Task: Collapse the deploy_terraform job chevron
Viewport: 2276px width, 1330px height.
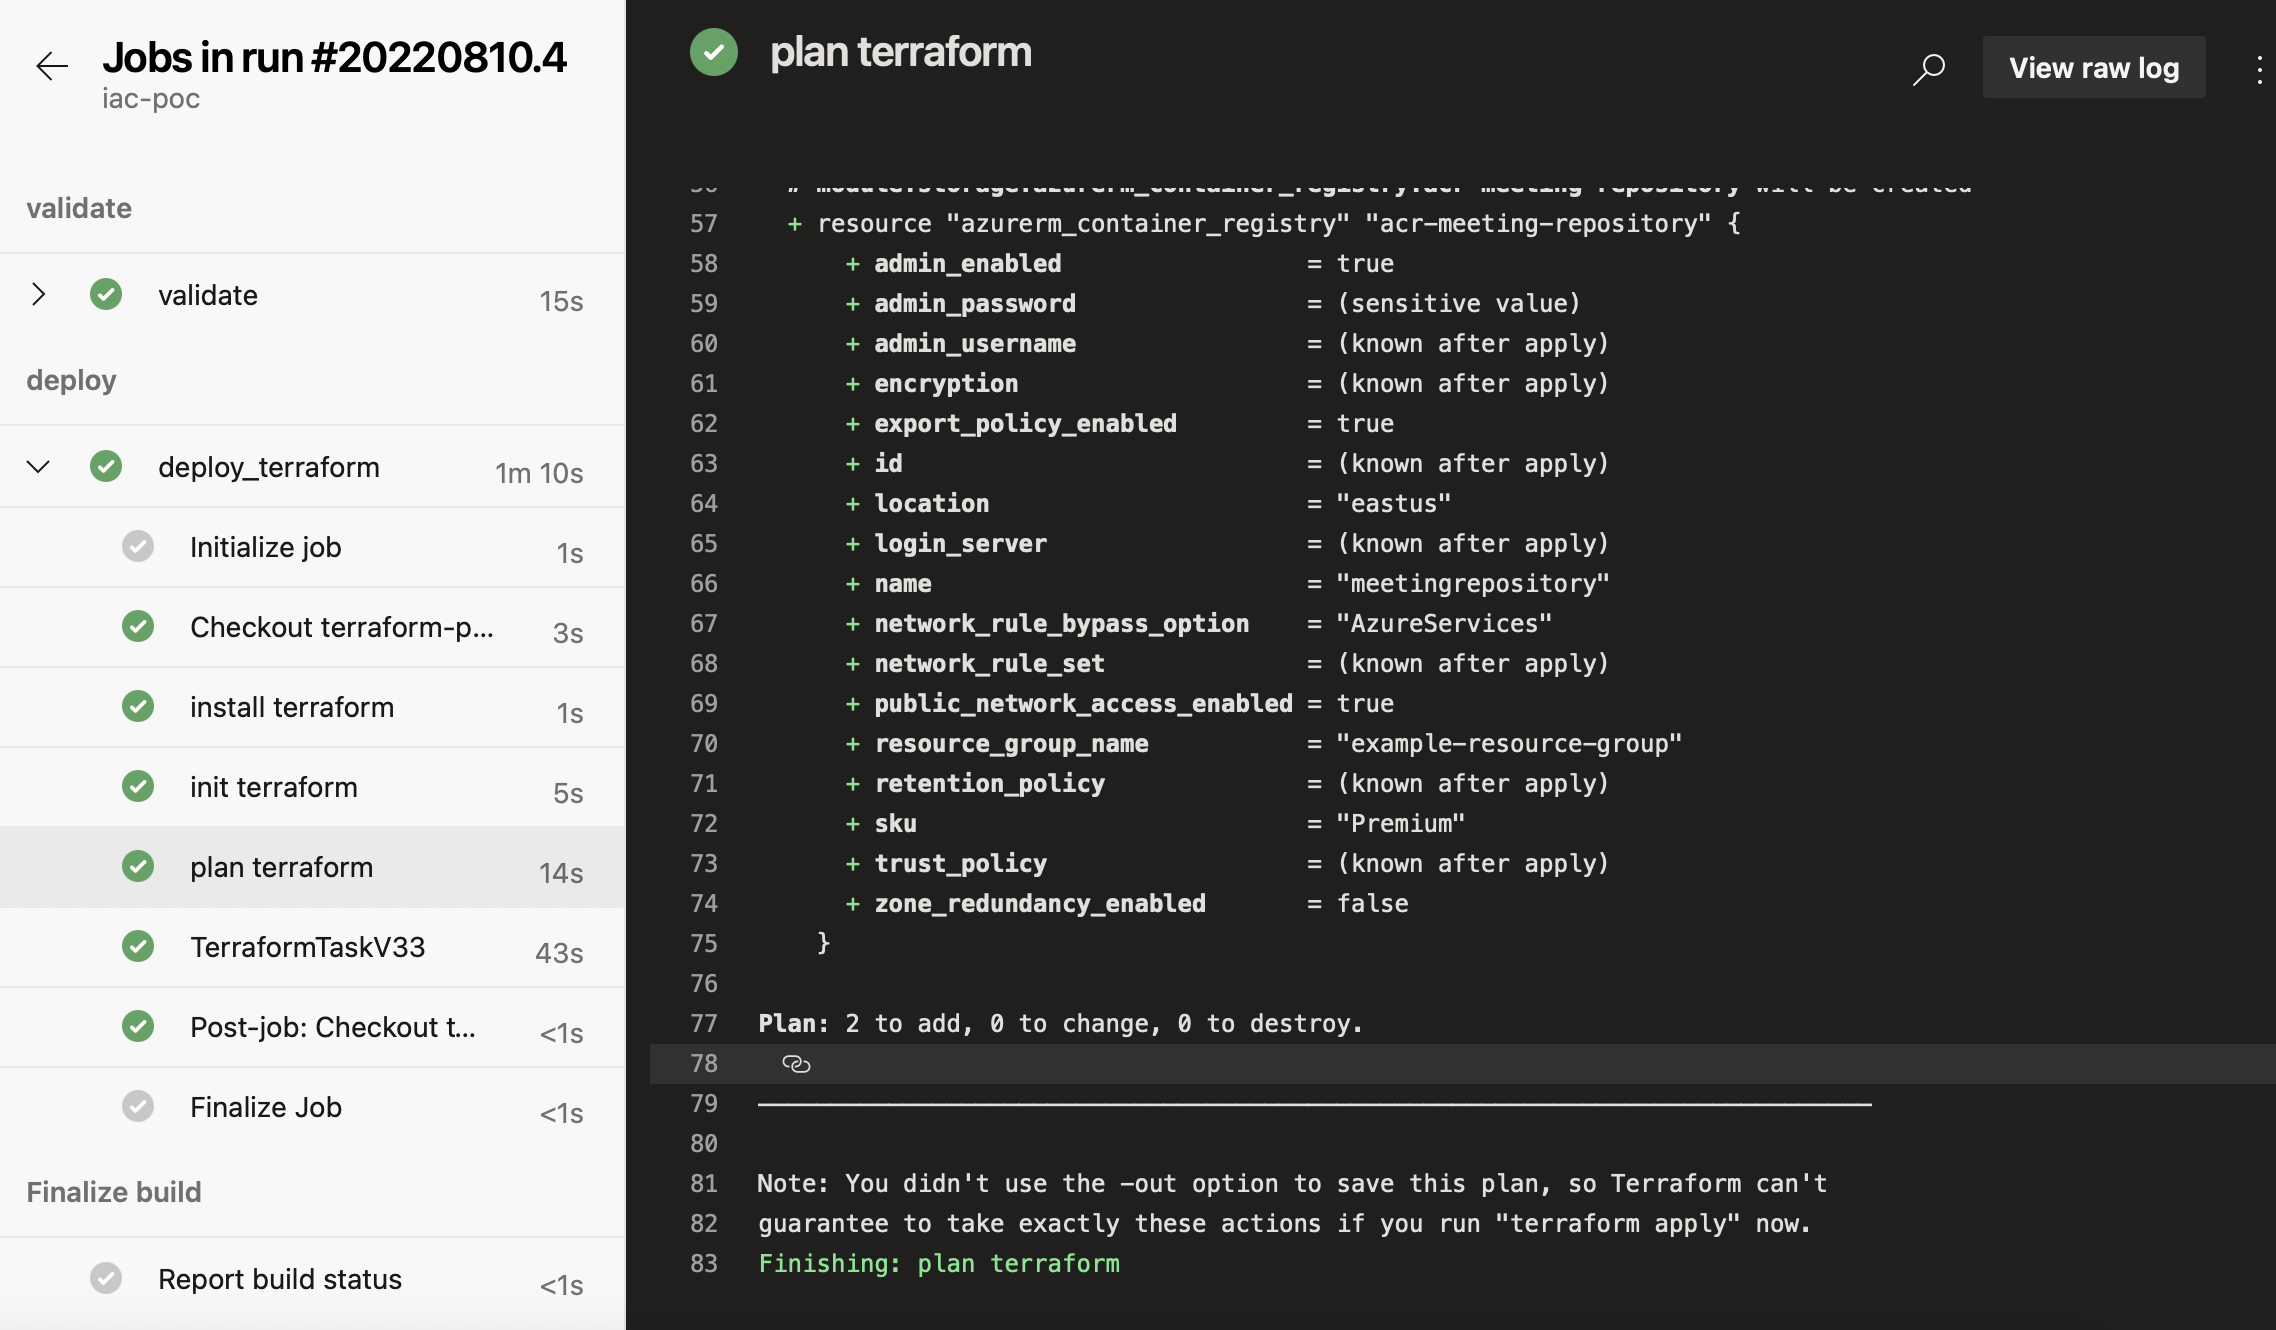Action: pos(38,466)
